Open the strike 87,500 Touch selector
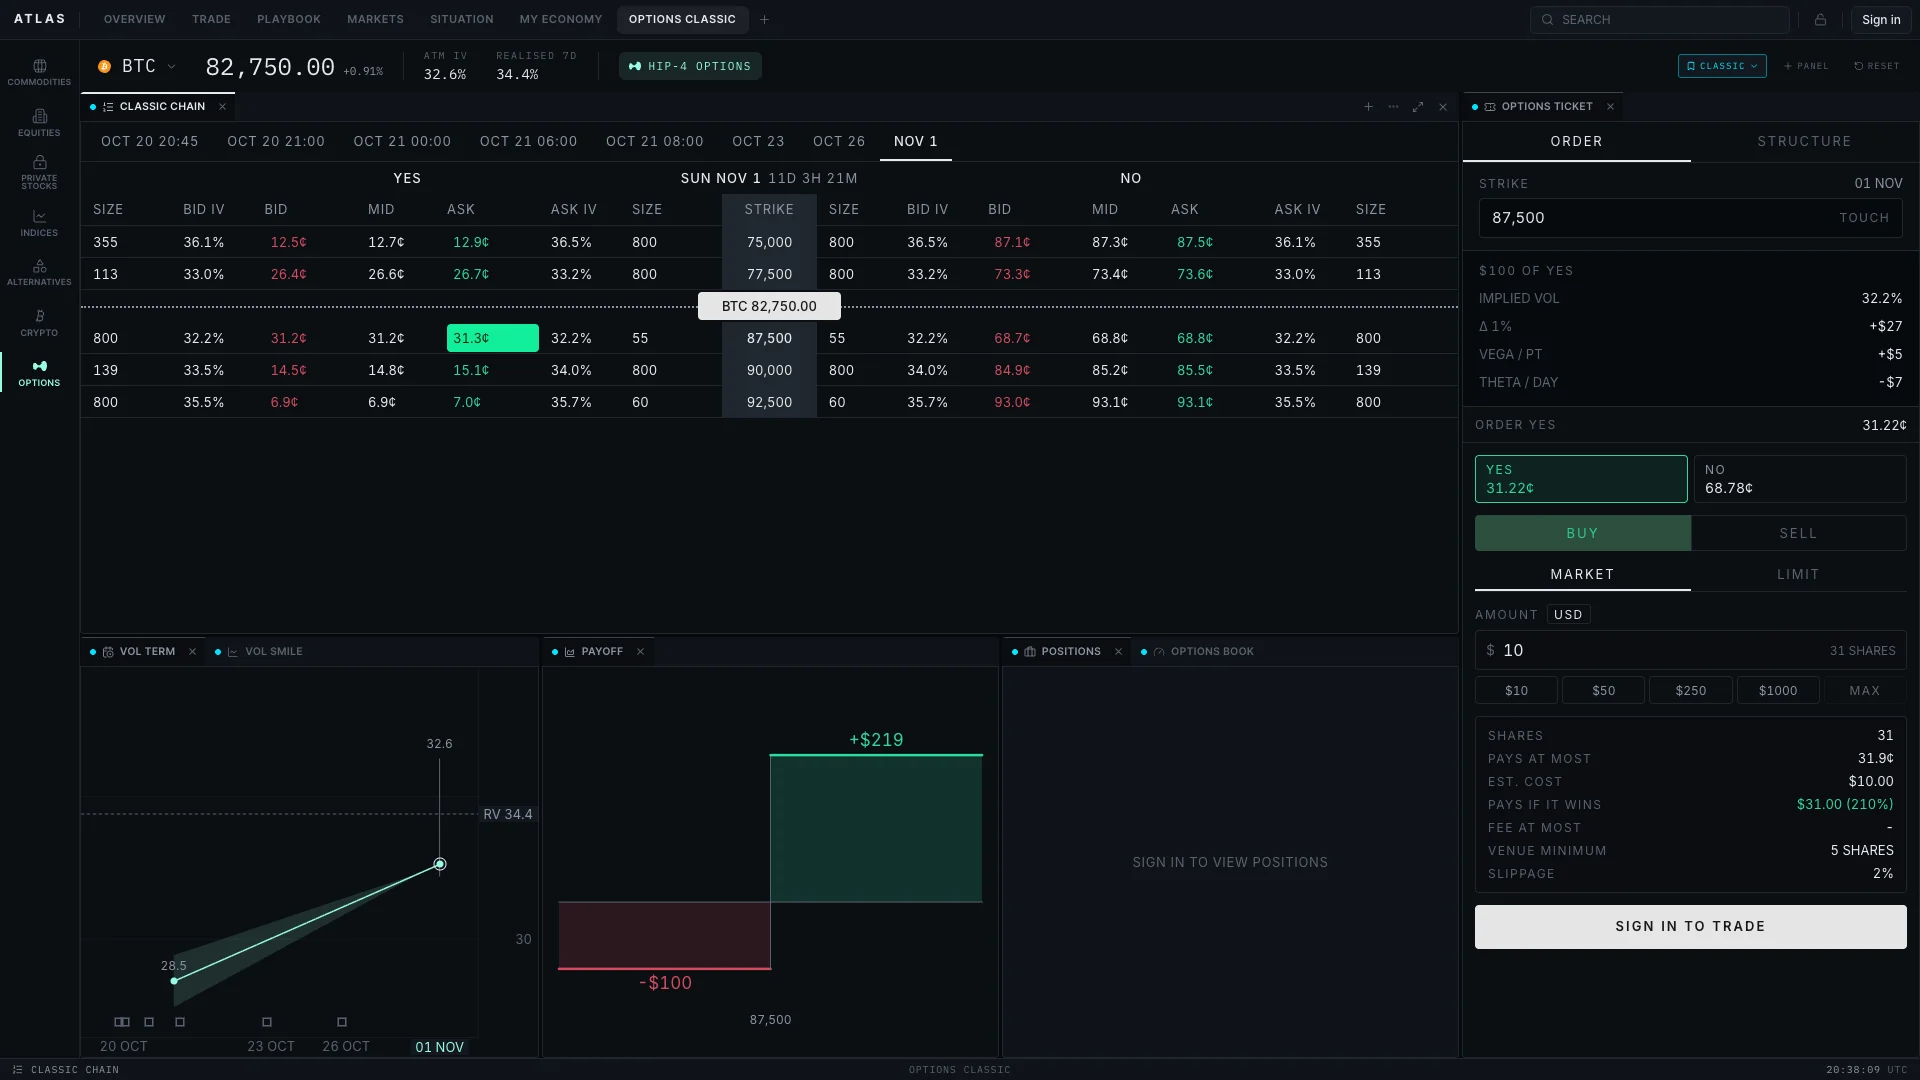The width and height of the screenshot is (1920, 1080). click(x=1690, y=218)
